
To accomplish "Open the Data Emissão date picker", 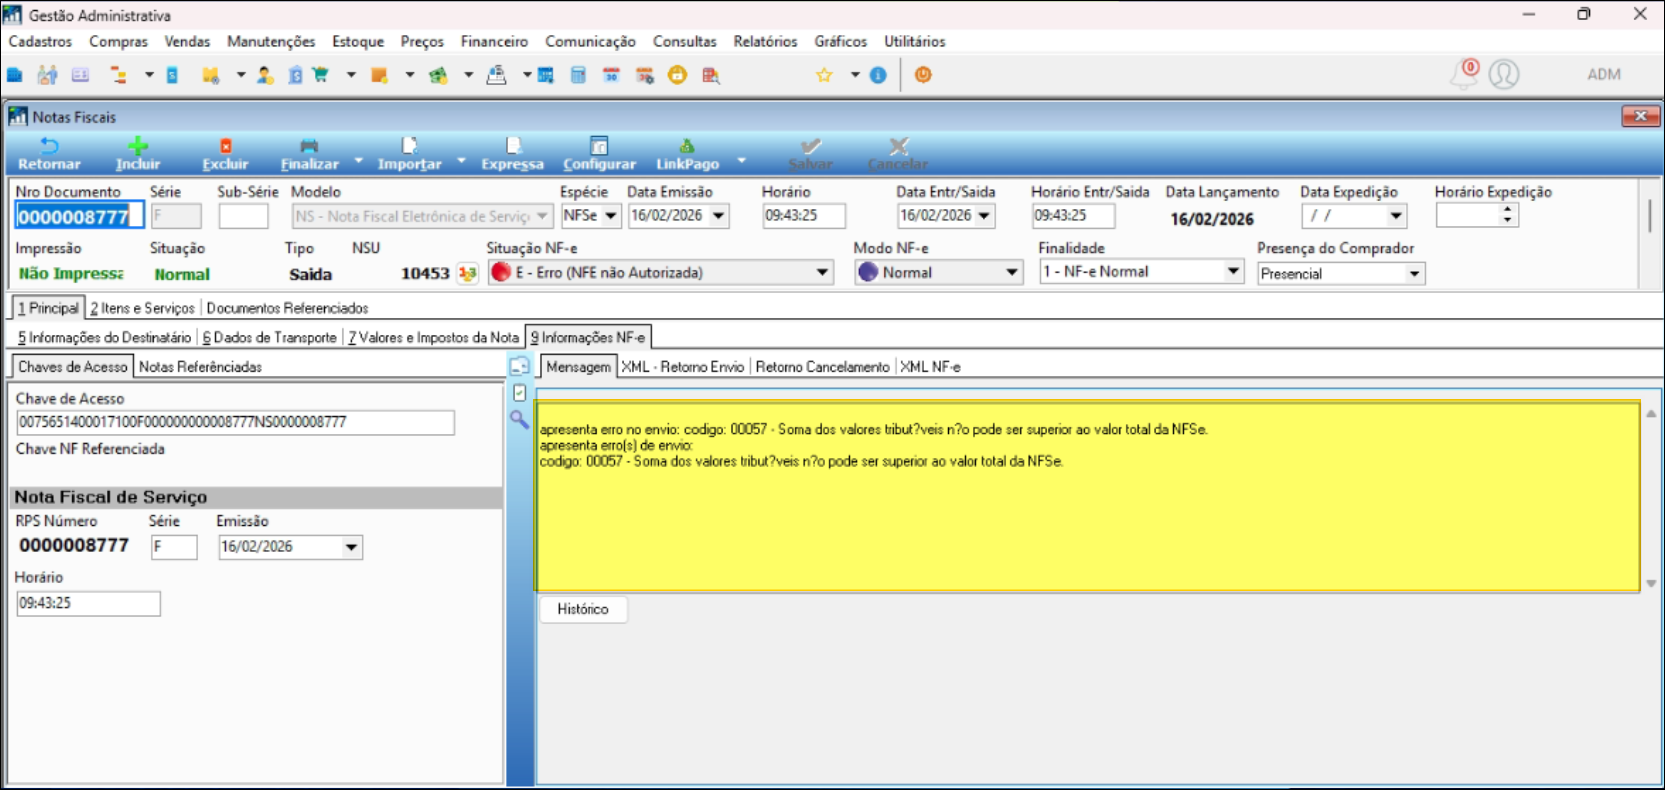I will (x=718, y=216).
